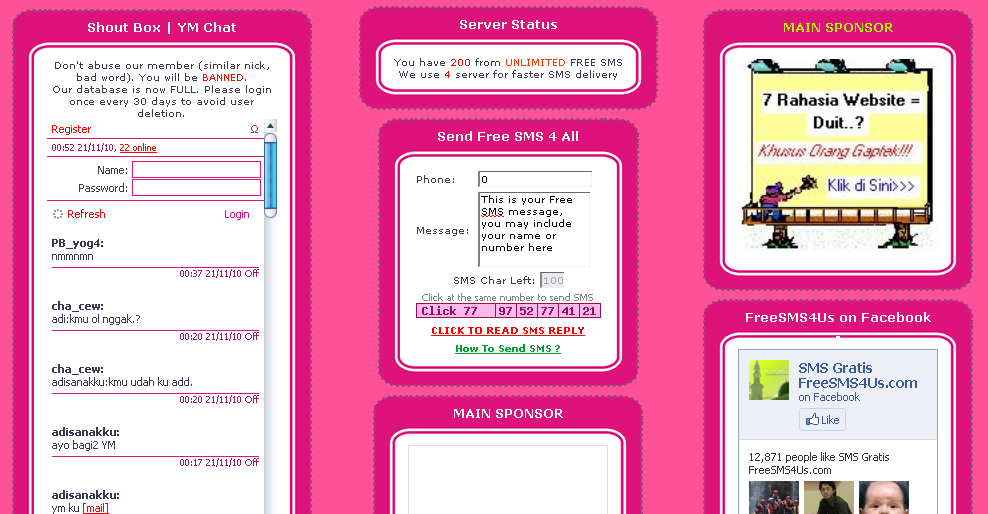Viewport: 988px width, 514px height.
Task: Click the PB_yog4 username
Action: pos(78,243)
